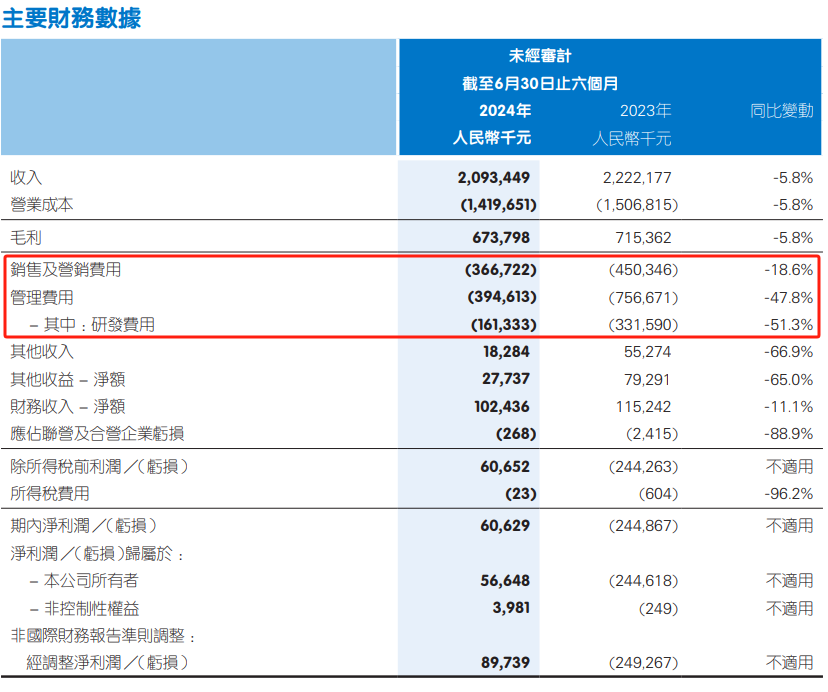Click the 所得稅費用 2023 value (604)
The image size is (828, 692).
[x=657, y=494]
